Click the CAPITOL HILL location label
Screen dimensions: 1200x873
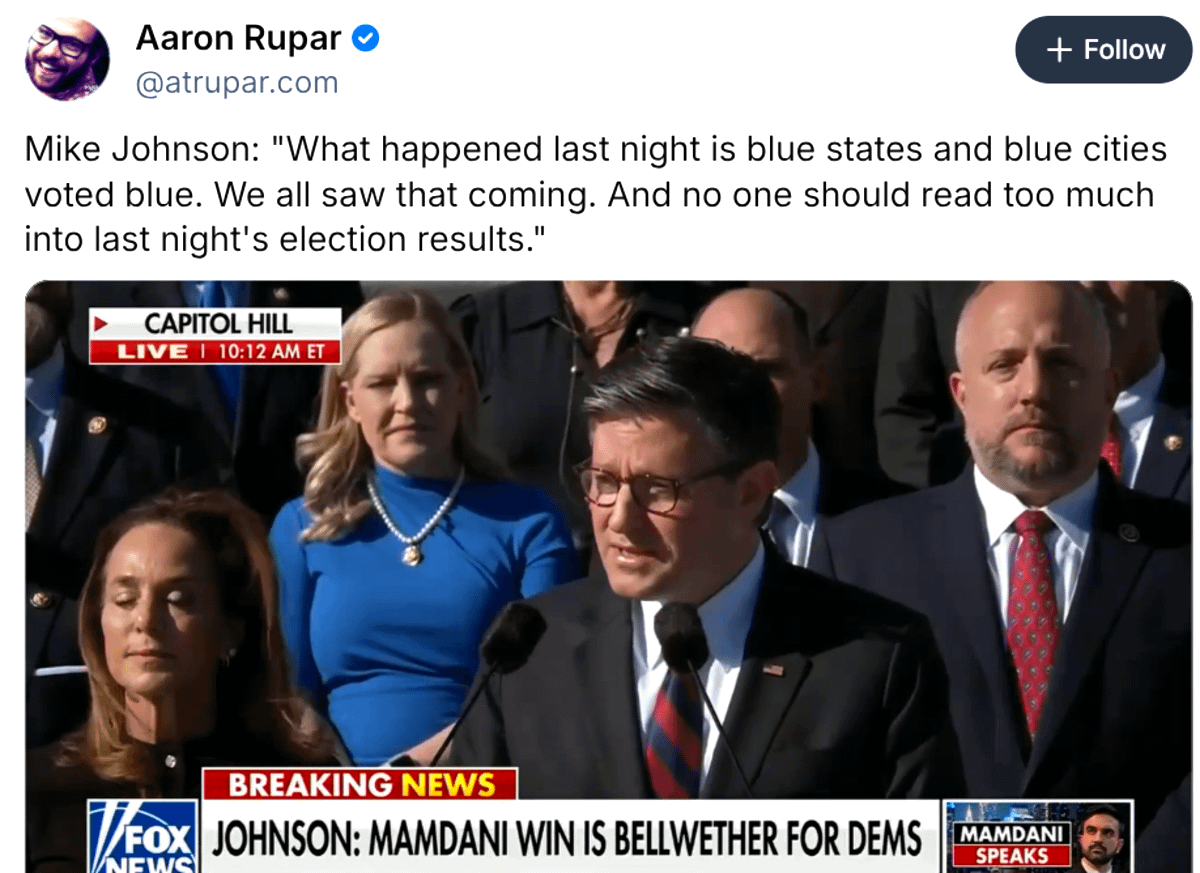[215, 323]
